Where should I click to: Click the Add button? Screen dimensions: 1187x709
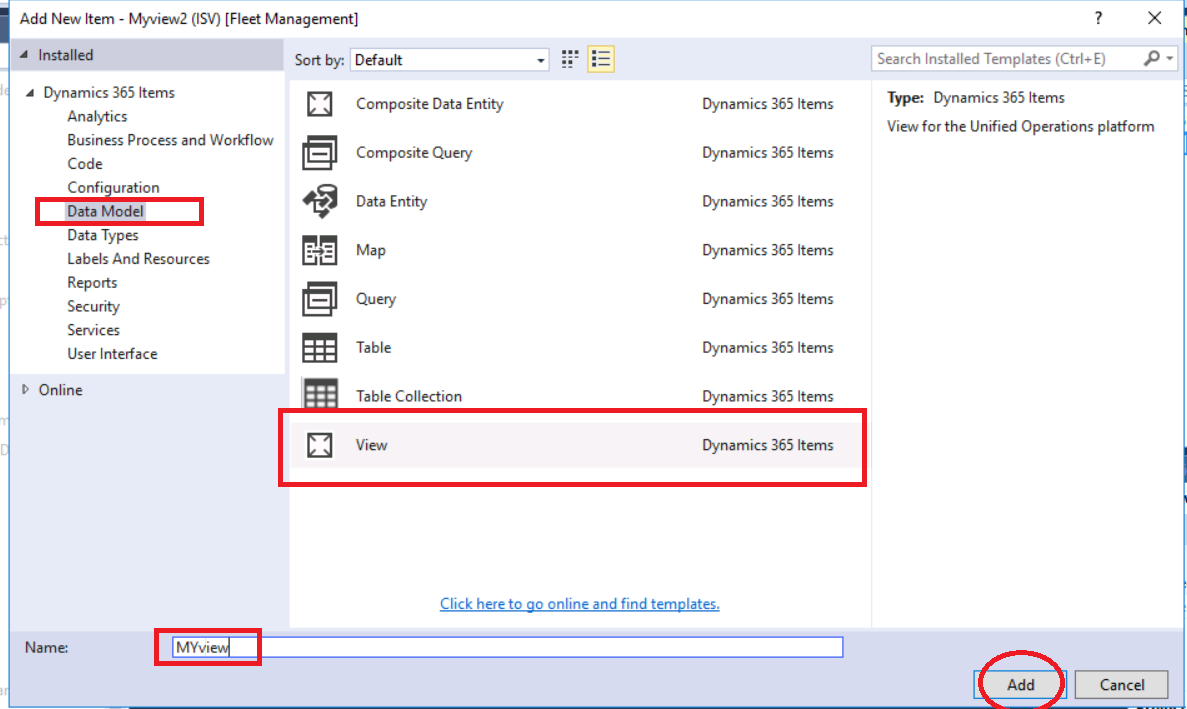coord(1020,685)
